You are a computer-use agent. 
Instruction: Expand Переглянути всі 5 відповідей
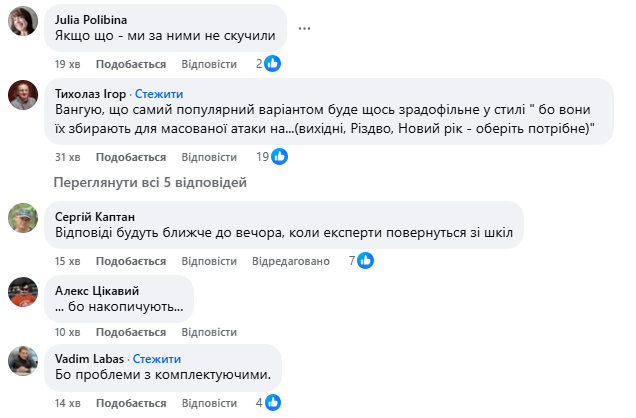point(149,183)
